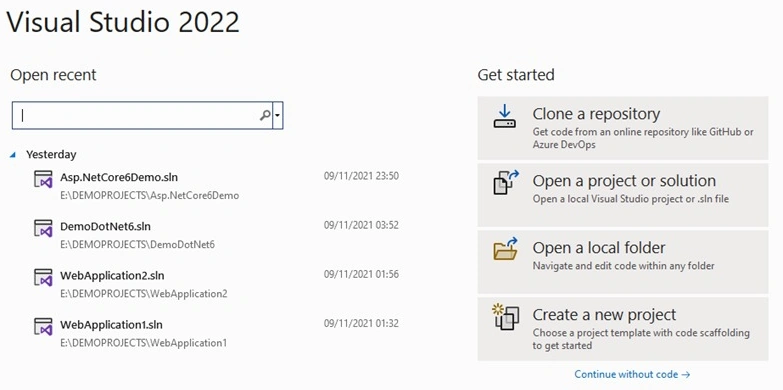This screenshot has width=783, height=390.
Task: Choose Clone a repository
Action: pos(623,128)
